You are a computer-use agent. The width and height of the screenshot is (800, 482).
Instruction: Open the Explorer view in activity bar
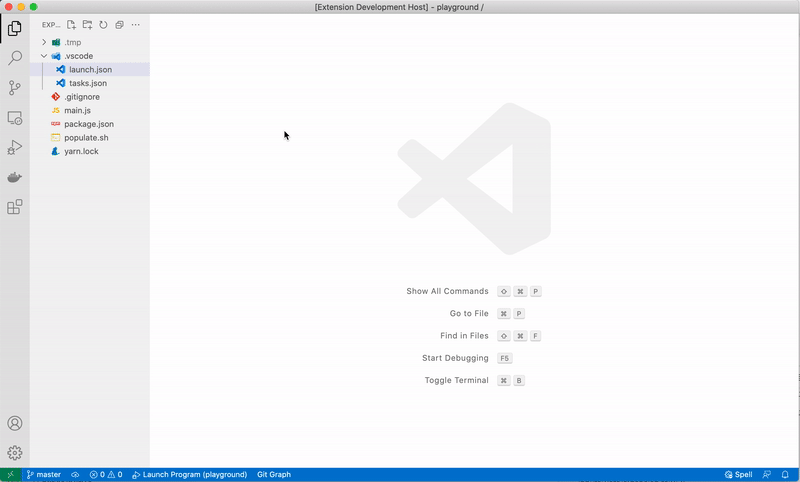coord(15,28)
